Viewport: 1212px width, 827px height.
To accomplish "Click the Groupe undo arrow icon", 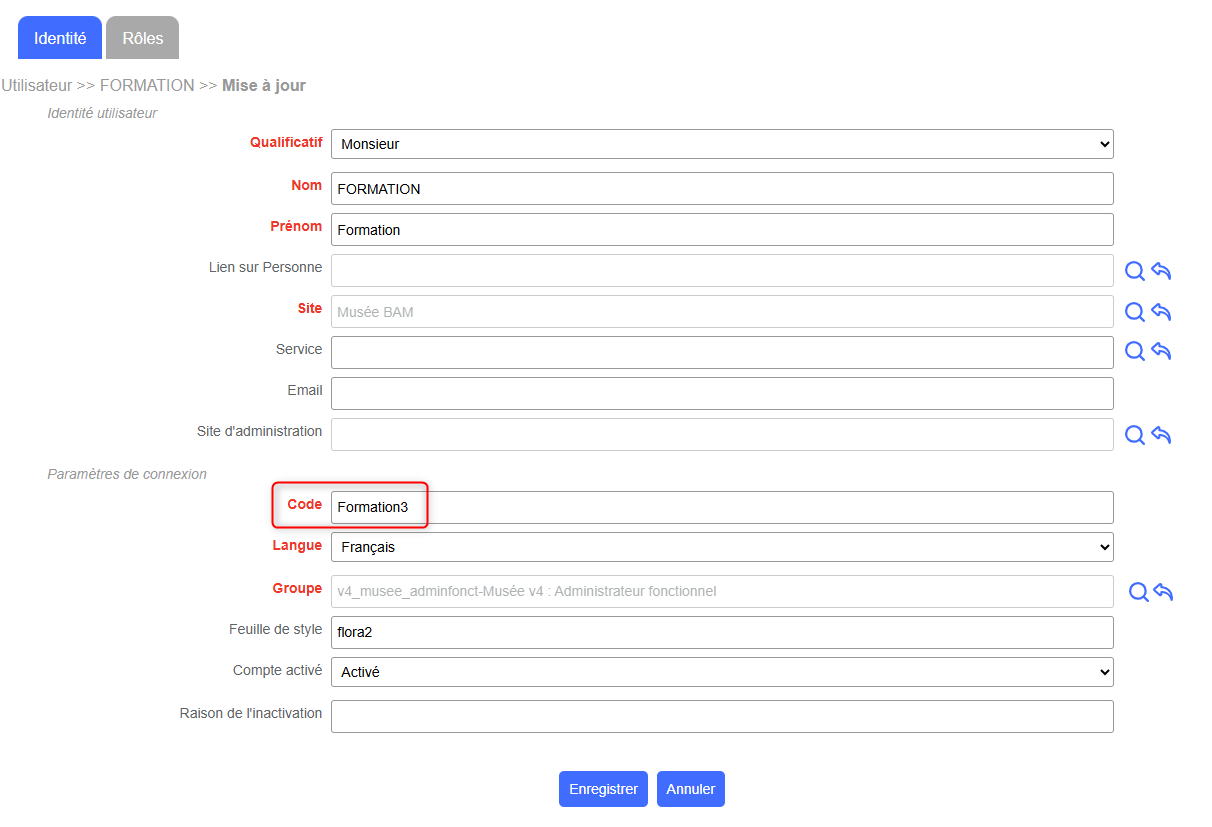I will tap(1163, 592).
